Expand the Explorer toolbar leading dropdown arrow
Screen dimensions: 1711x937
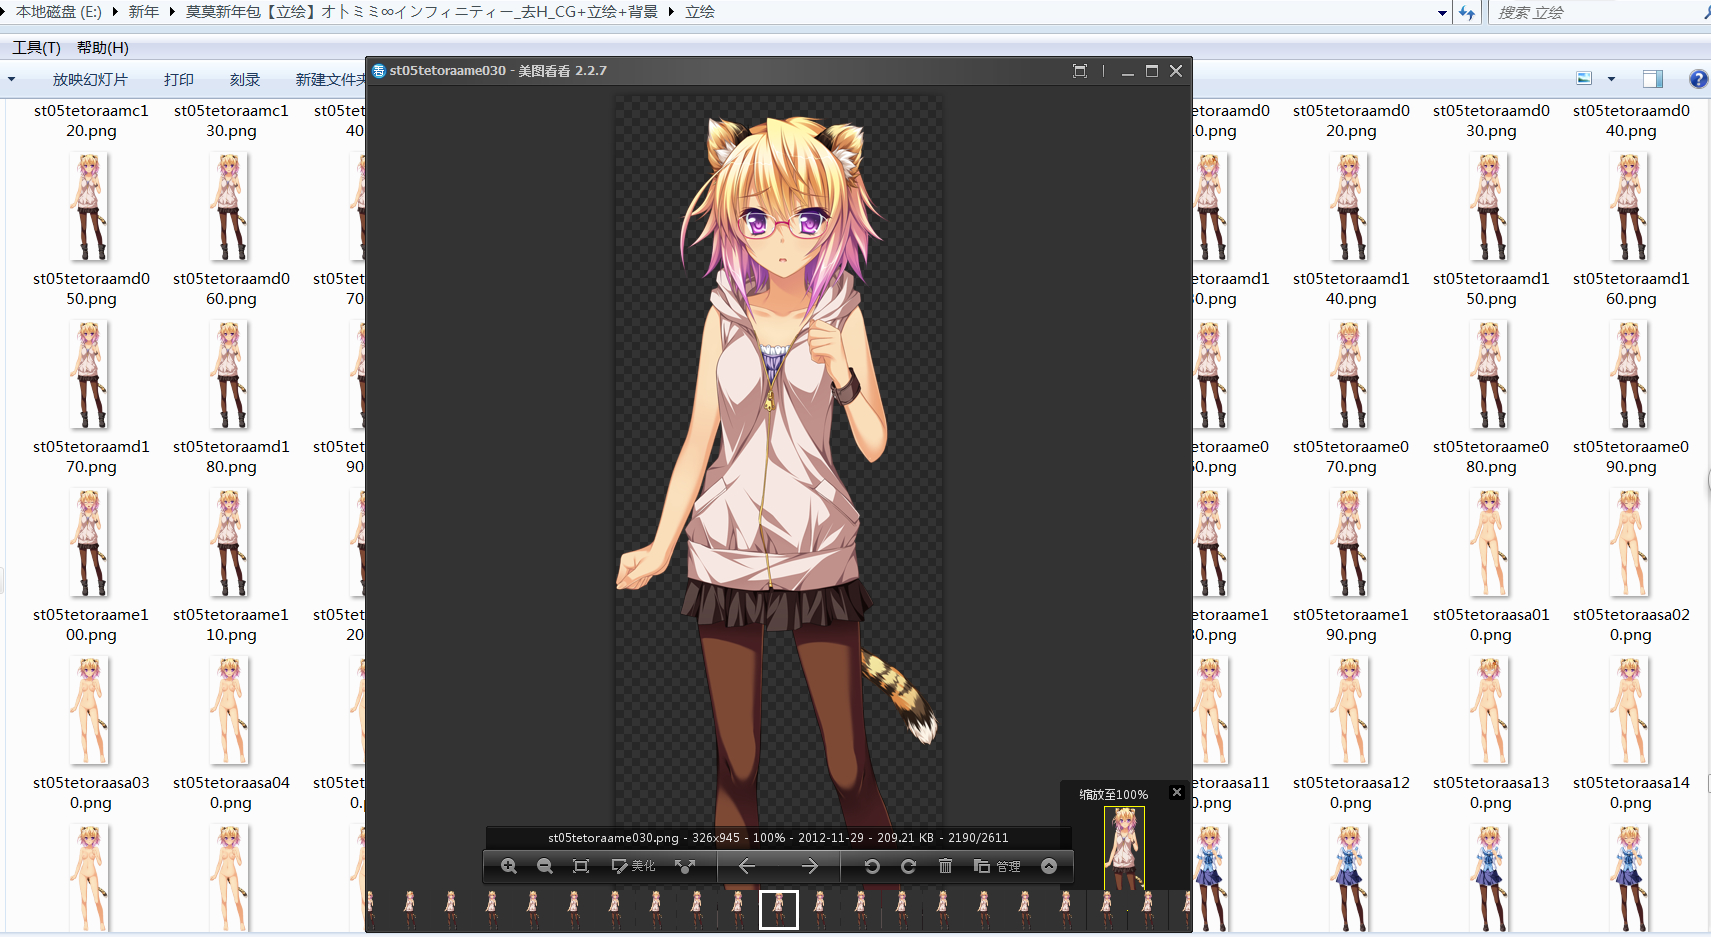click(x=12, y=79)
